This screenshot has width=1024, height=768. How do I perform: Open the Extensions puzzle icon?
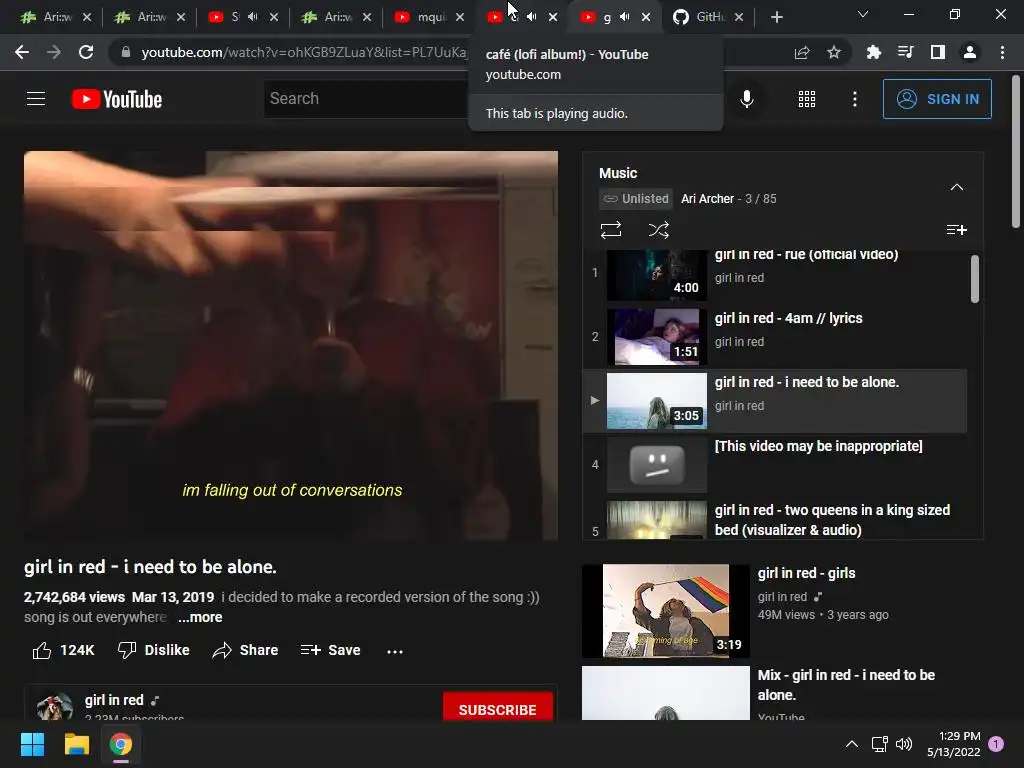click(873, 52)
